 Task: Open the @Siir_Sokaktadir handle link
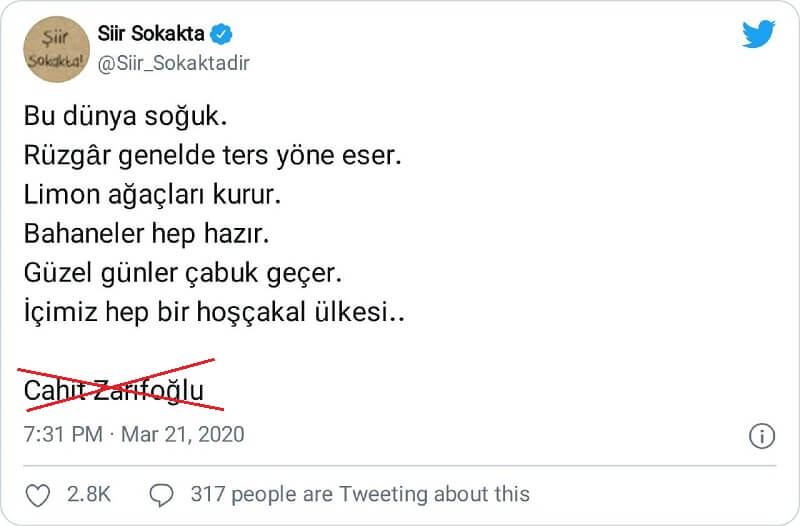[173, 63]
